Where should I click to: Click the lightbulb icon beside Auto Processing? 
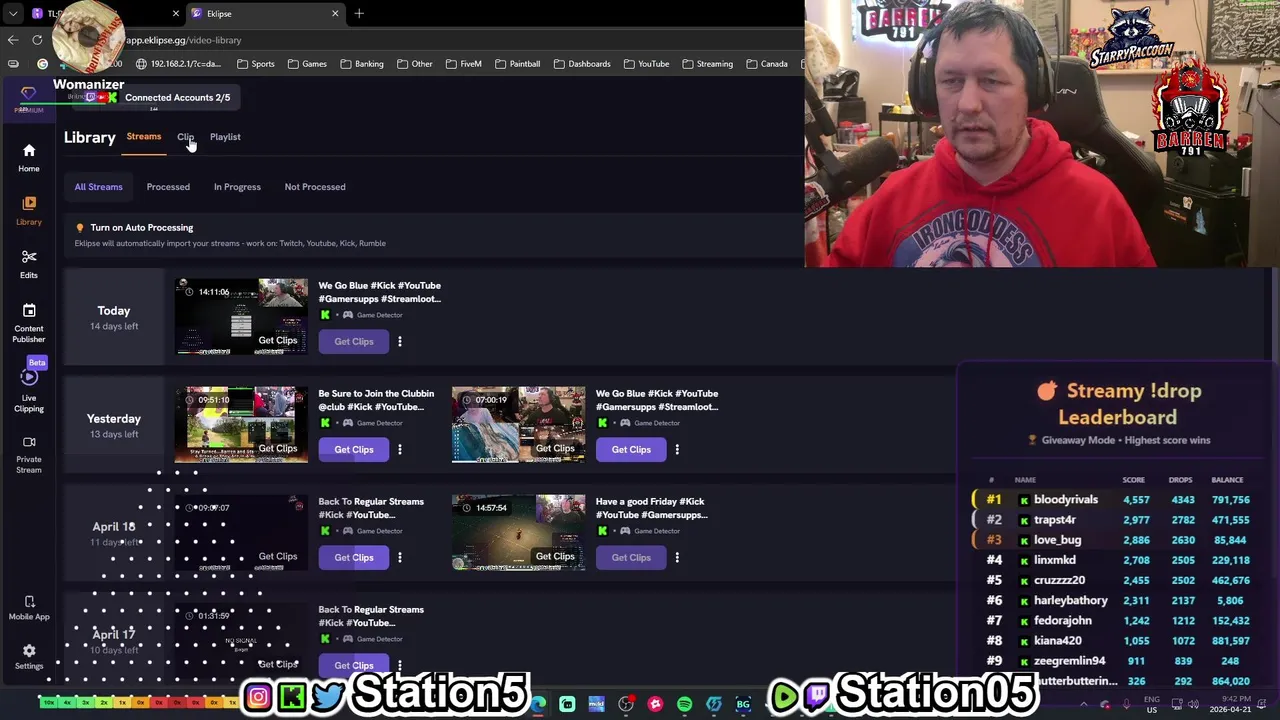pos(80,228)
